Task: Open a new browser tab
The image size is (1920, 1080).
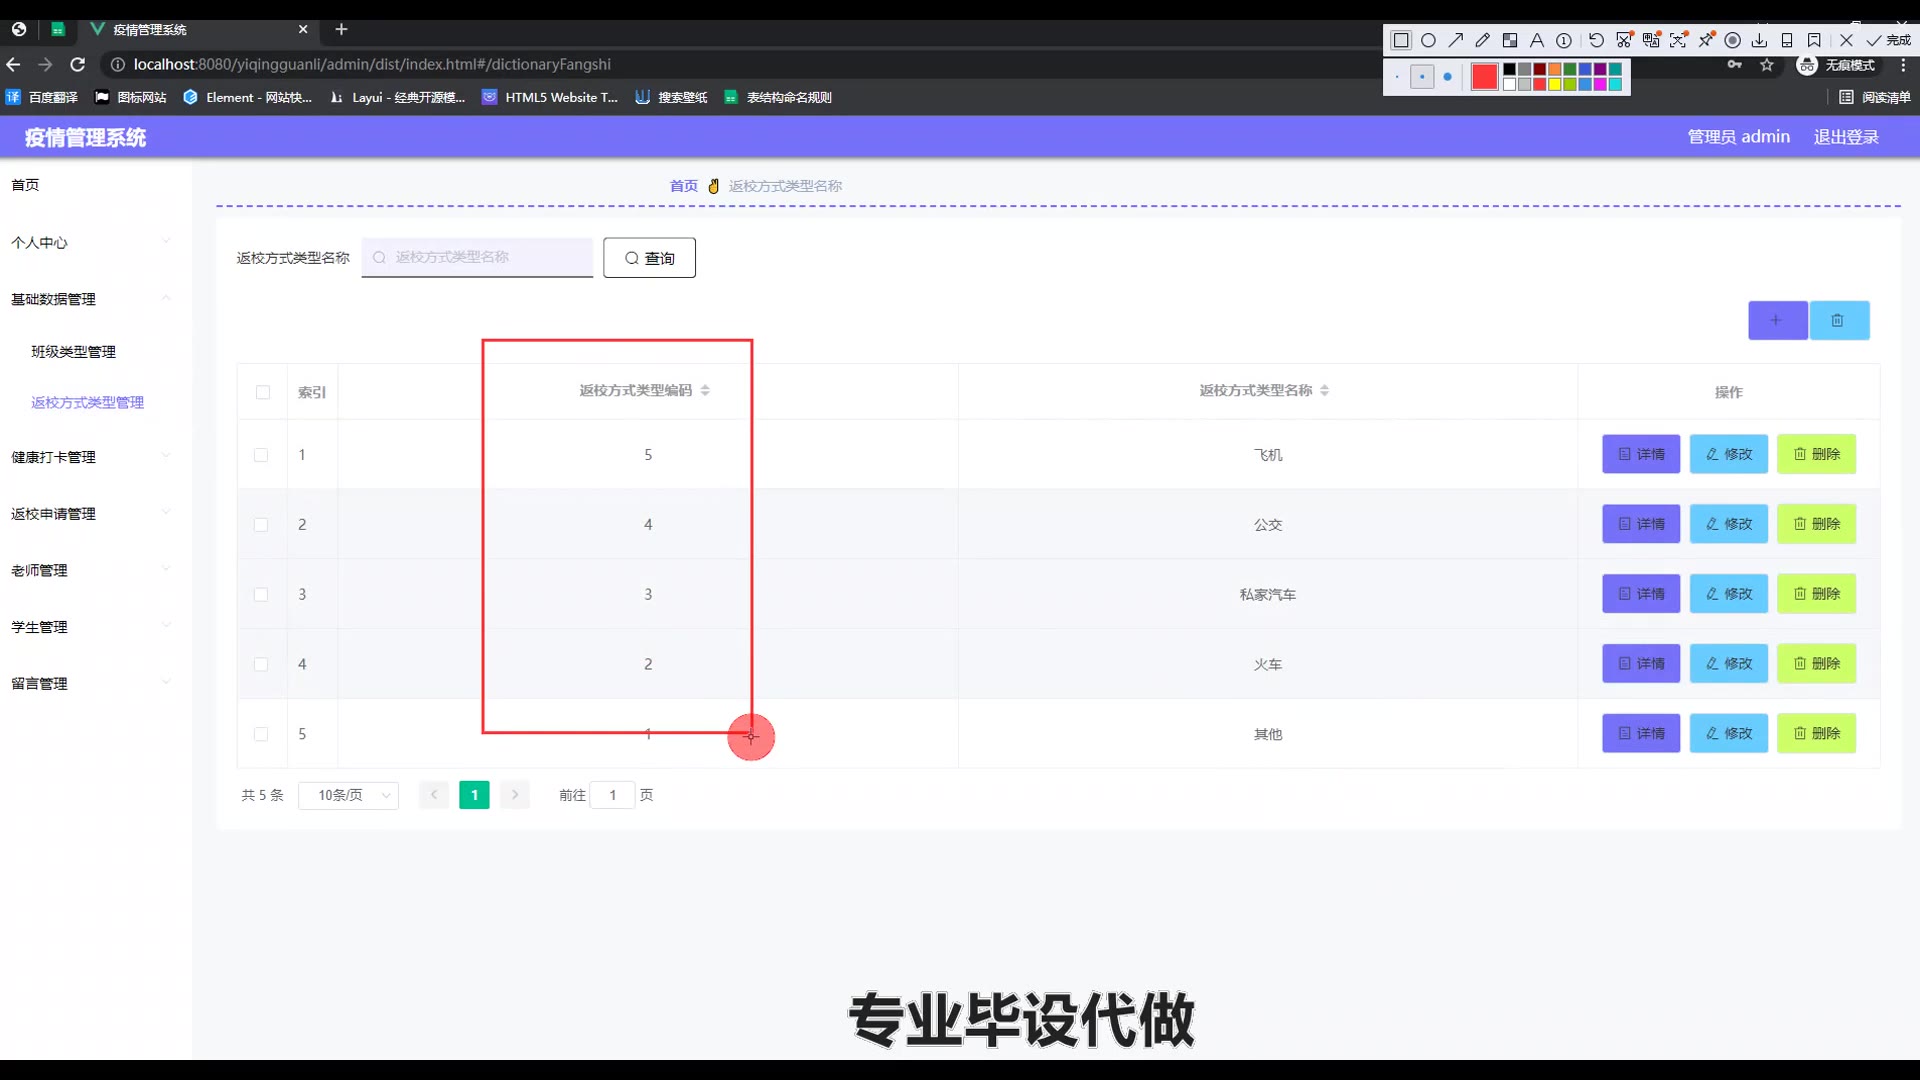Action: [341, 29]
